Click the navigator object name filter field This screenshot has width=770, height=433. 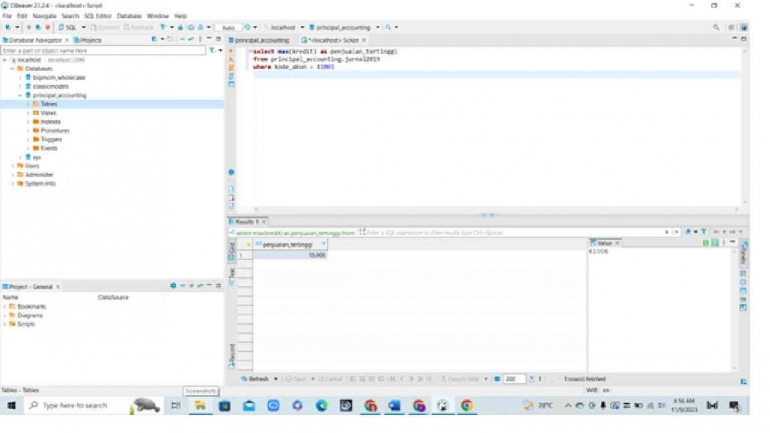[103, 51]
